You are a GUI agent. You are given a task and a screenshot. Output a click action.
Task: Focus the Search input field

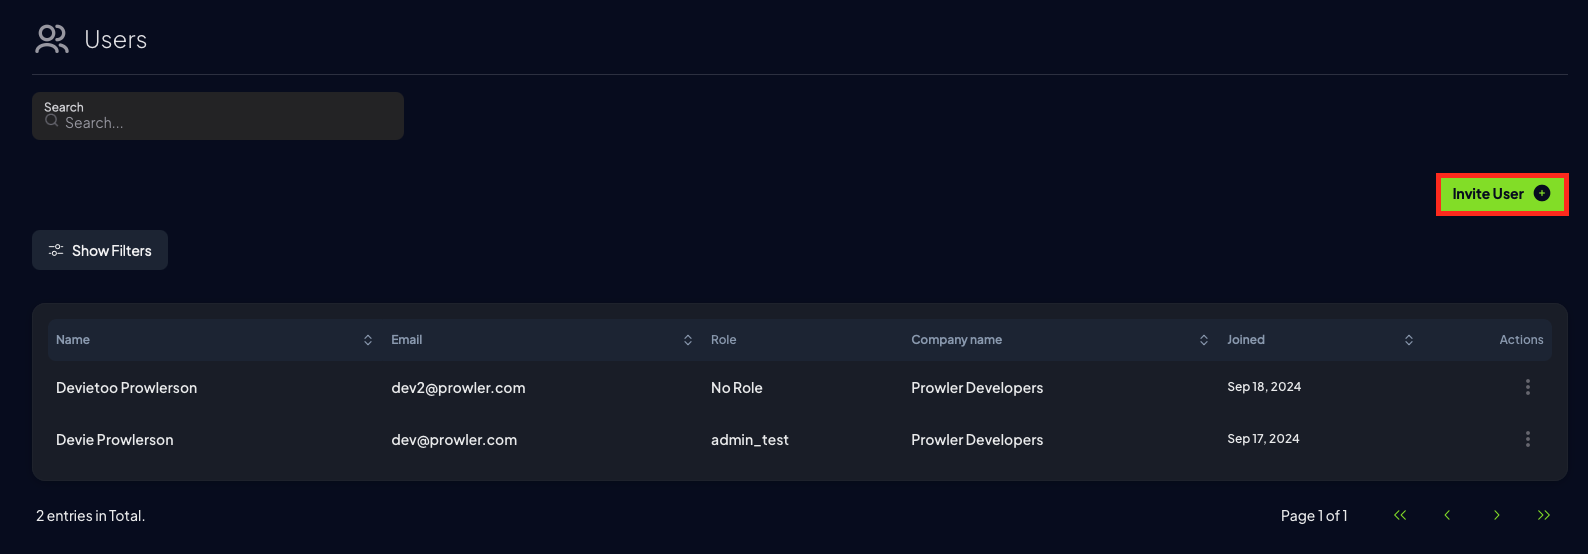pos(218,116)
